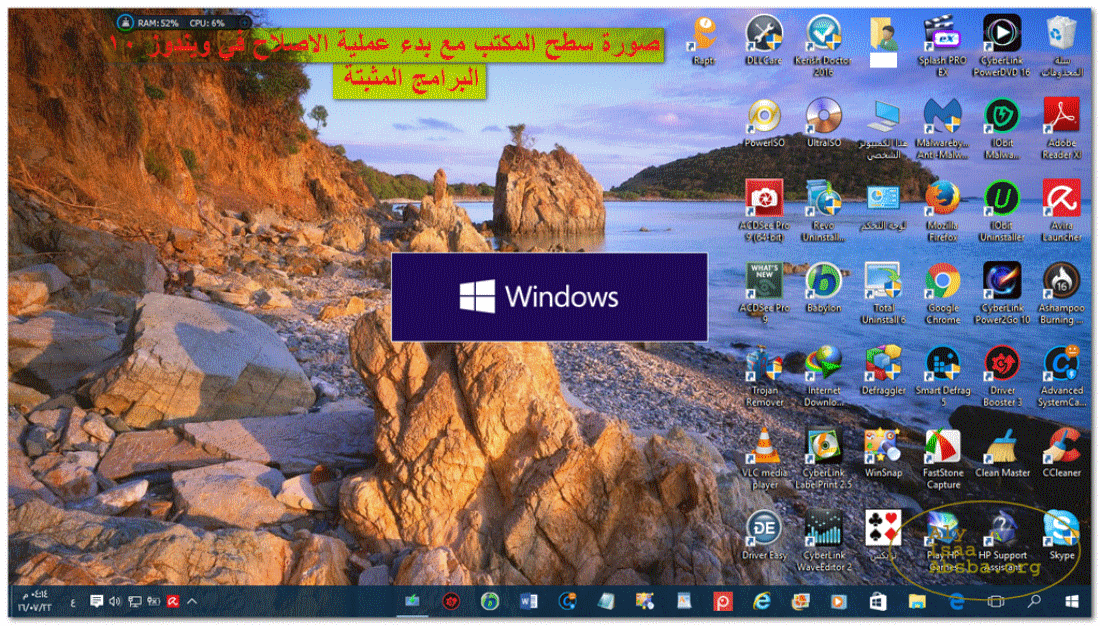Open the Windows Store taskbar icon

point(878,601)
